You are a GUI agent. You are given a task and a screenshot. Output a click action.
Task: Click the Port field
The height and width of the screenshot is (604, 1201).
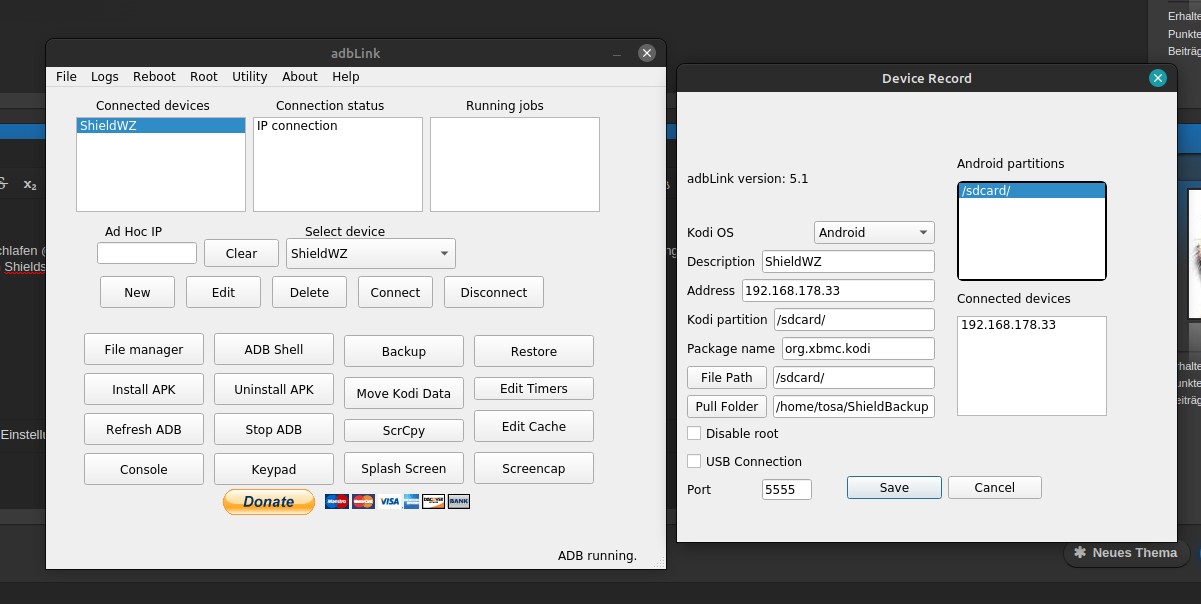click(786, 489)
